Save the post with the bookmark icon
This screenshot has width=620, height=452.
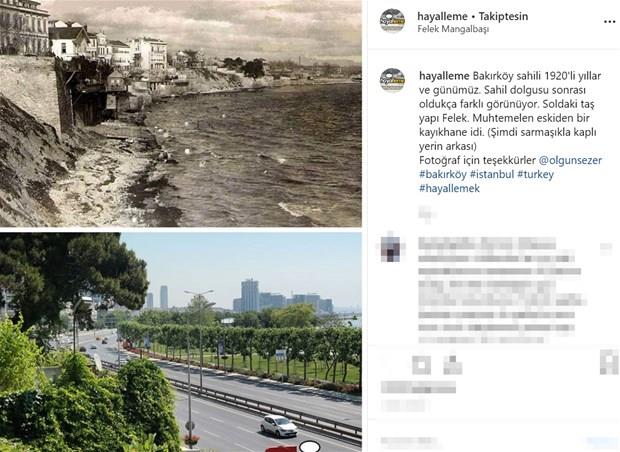coord(608,362)
